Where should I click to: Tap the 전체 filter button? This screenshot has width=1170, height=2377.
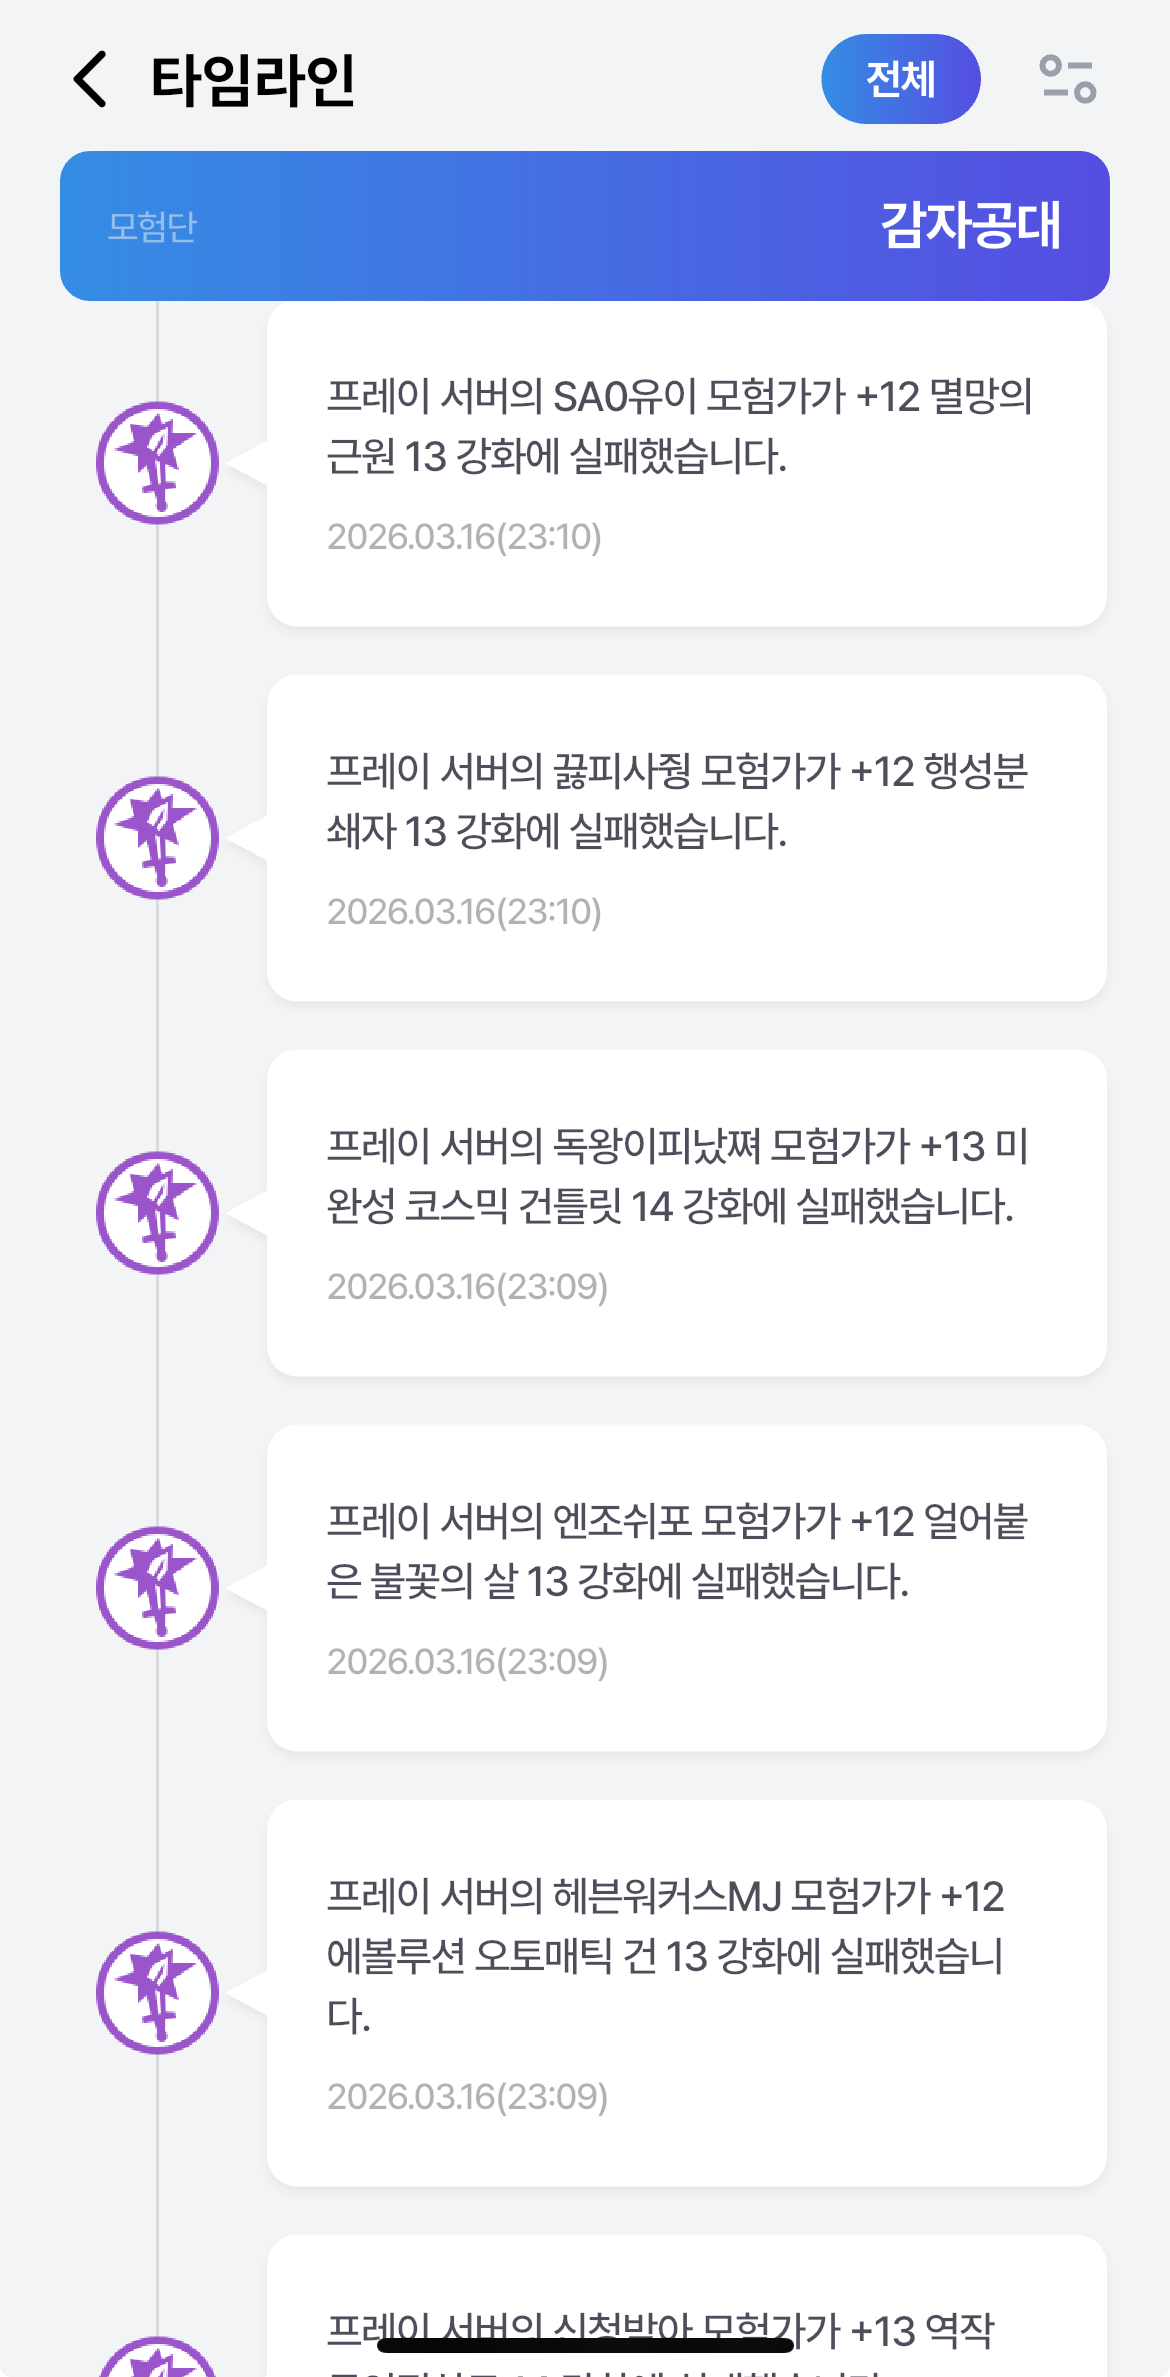click(x=900, y=80)
